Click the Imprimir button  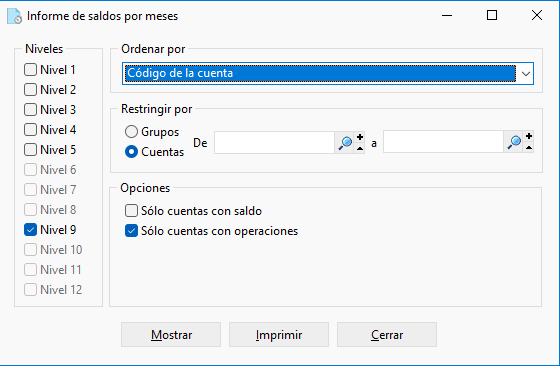pyautogui.click(x=279, y=335)
